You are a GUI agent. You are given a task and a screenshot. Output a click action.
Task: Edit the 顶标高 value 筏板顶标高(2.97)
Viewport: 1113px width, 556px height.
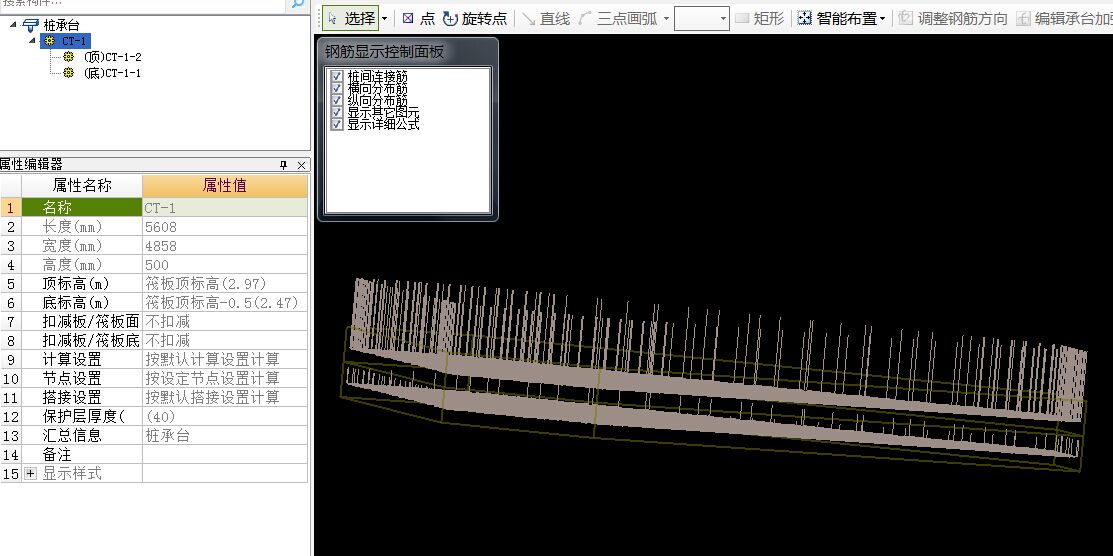[x=225, y=284]
